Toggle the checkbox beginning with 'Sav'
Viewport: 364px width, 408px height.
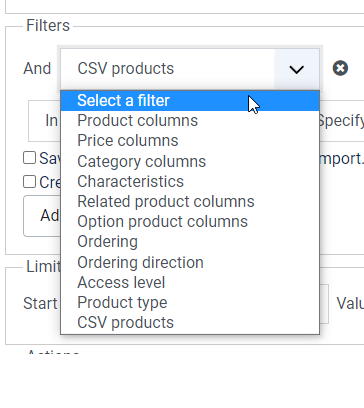(29, 158)
